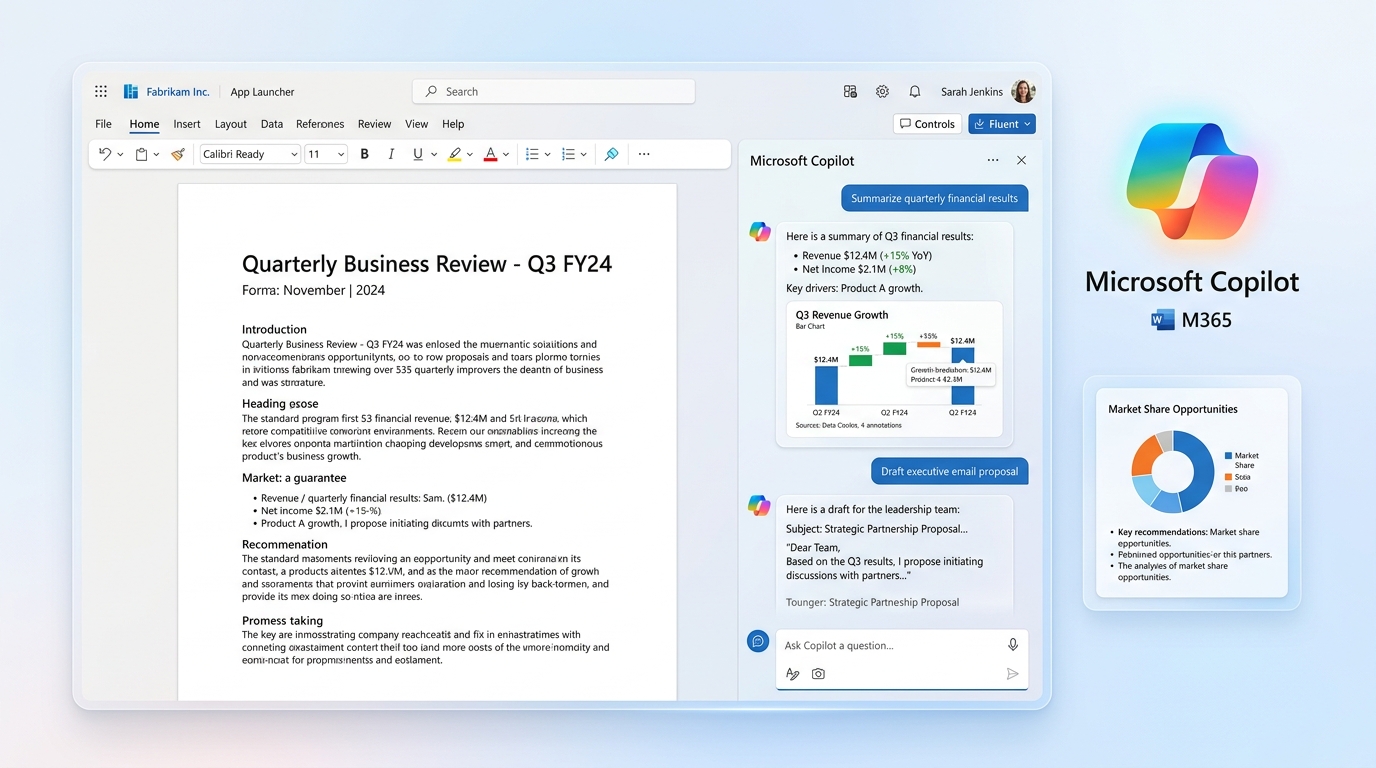Click the camera icon in Copilot input
The width and height of the screenshot is (1376, 768).
818,674
